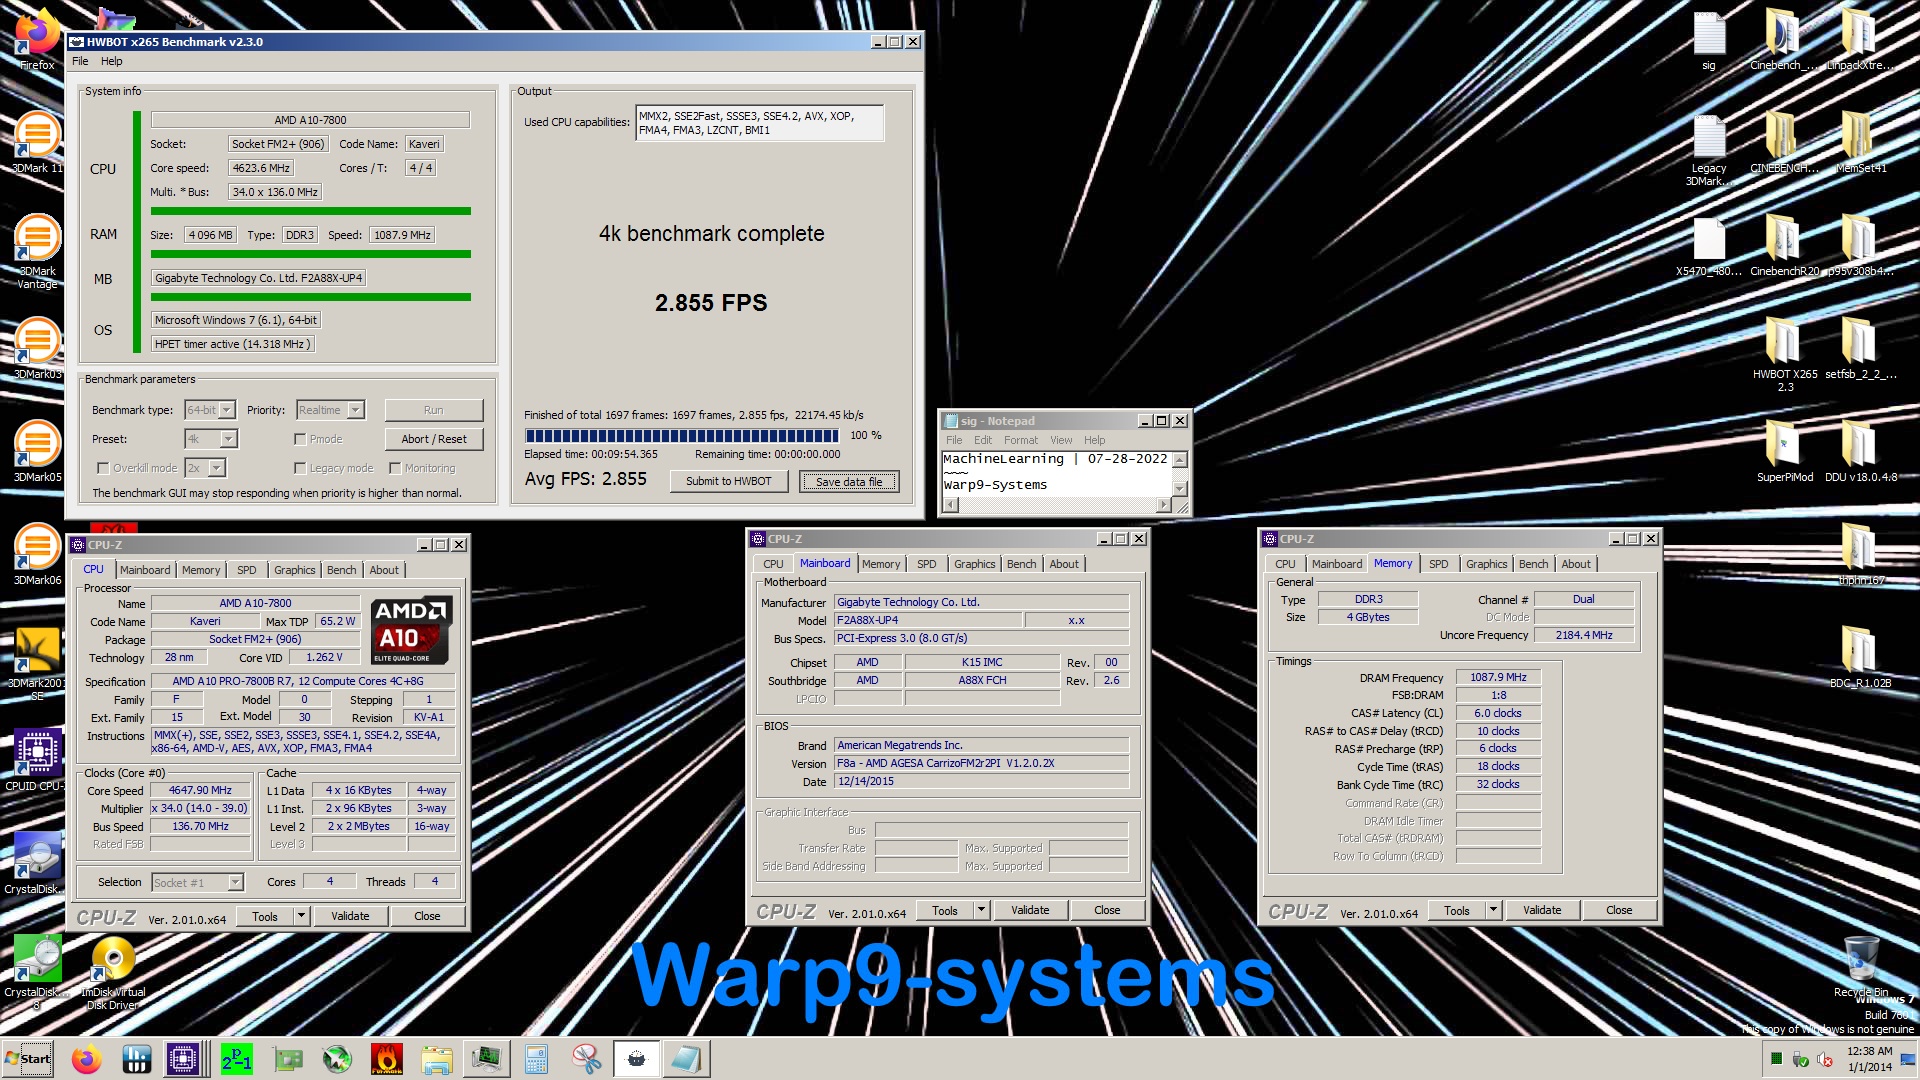Screen dimensions: 1920x1080
Task: Open Windows Explorer from the taskbar
Action: point(437,1059)
